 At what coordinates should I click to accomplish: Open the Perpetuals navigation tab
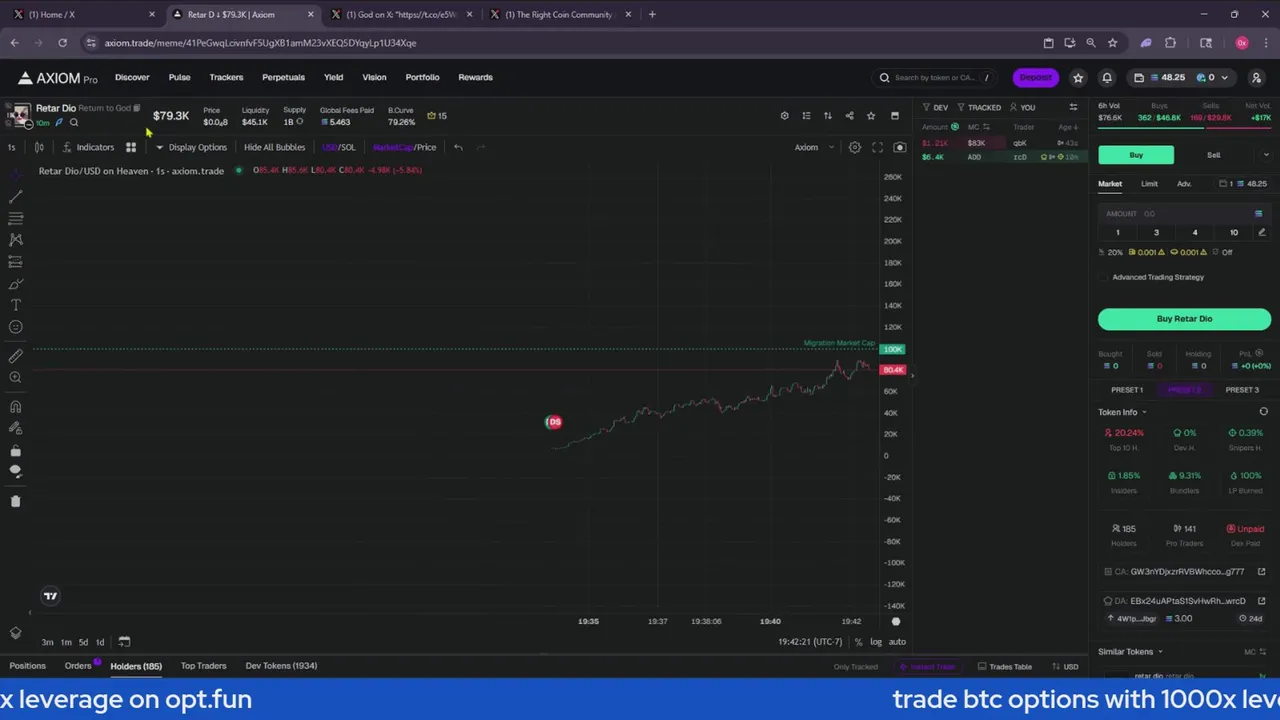pos(283,78)
